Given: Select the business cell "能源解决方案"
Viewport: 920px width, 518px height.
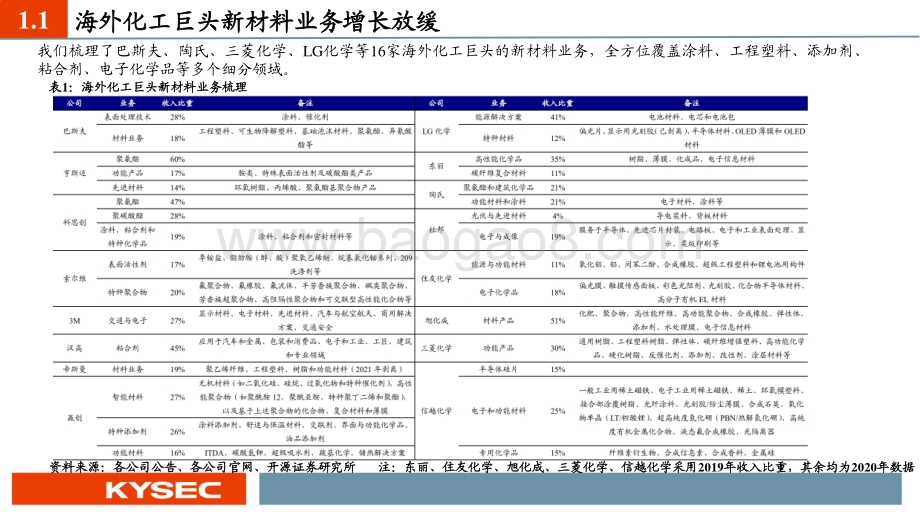Looking at the screenshot, I should (x=498, y=117).
